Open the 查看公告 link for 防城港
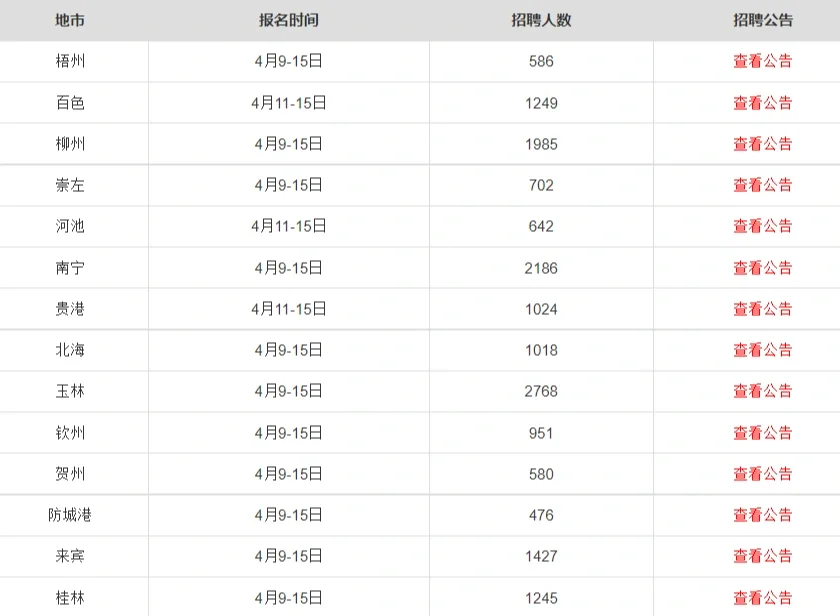 coord(762,515)
